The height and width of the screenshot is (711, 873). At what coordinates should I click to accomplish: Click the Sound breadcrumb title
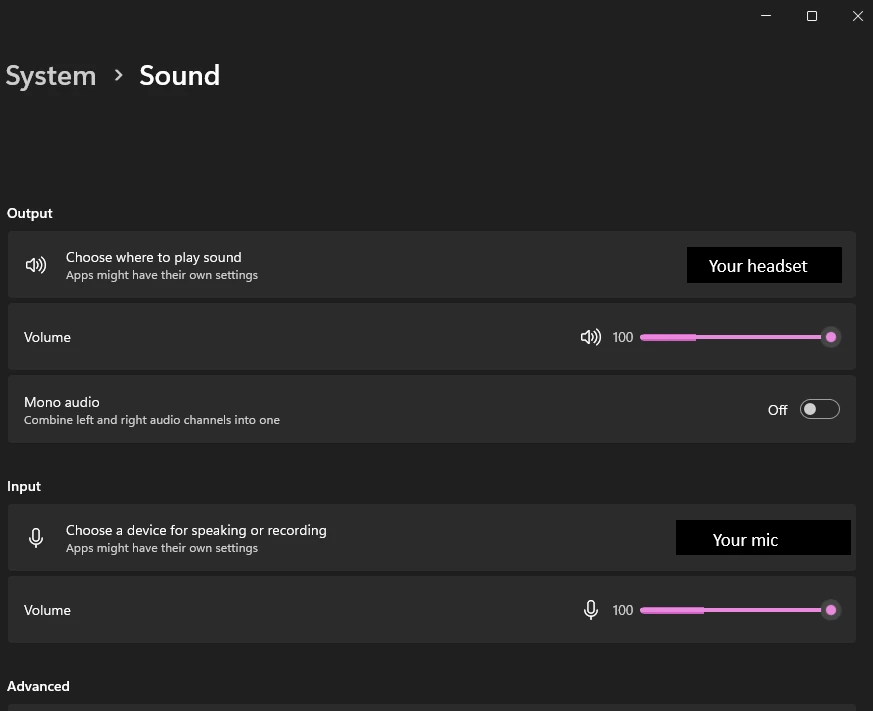[x=179, y=75]
